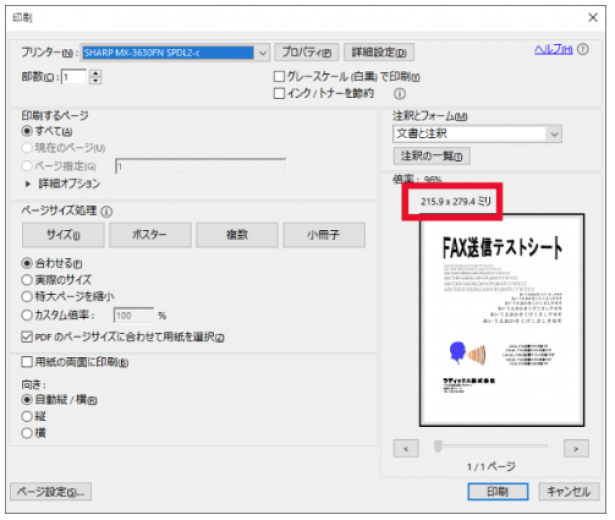The image size is (615, 520).
Task: Select 自動縦/横 orientation radio button
Action: click(x=27, y=400)
